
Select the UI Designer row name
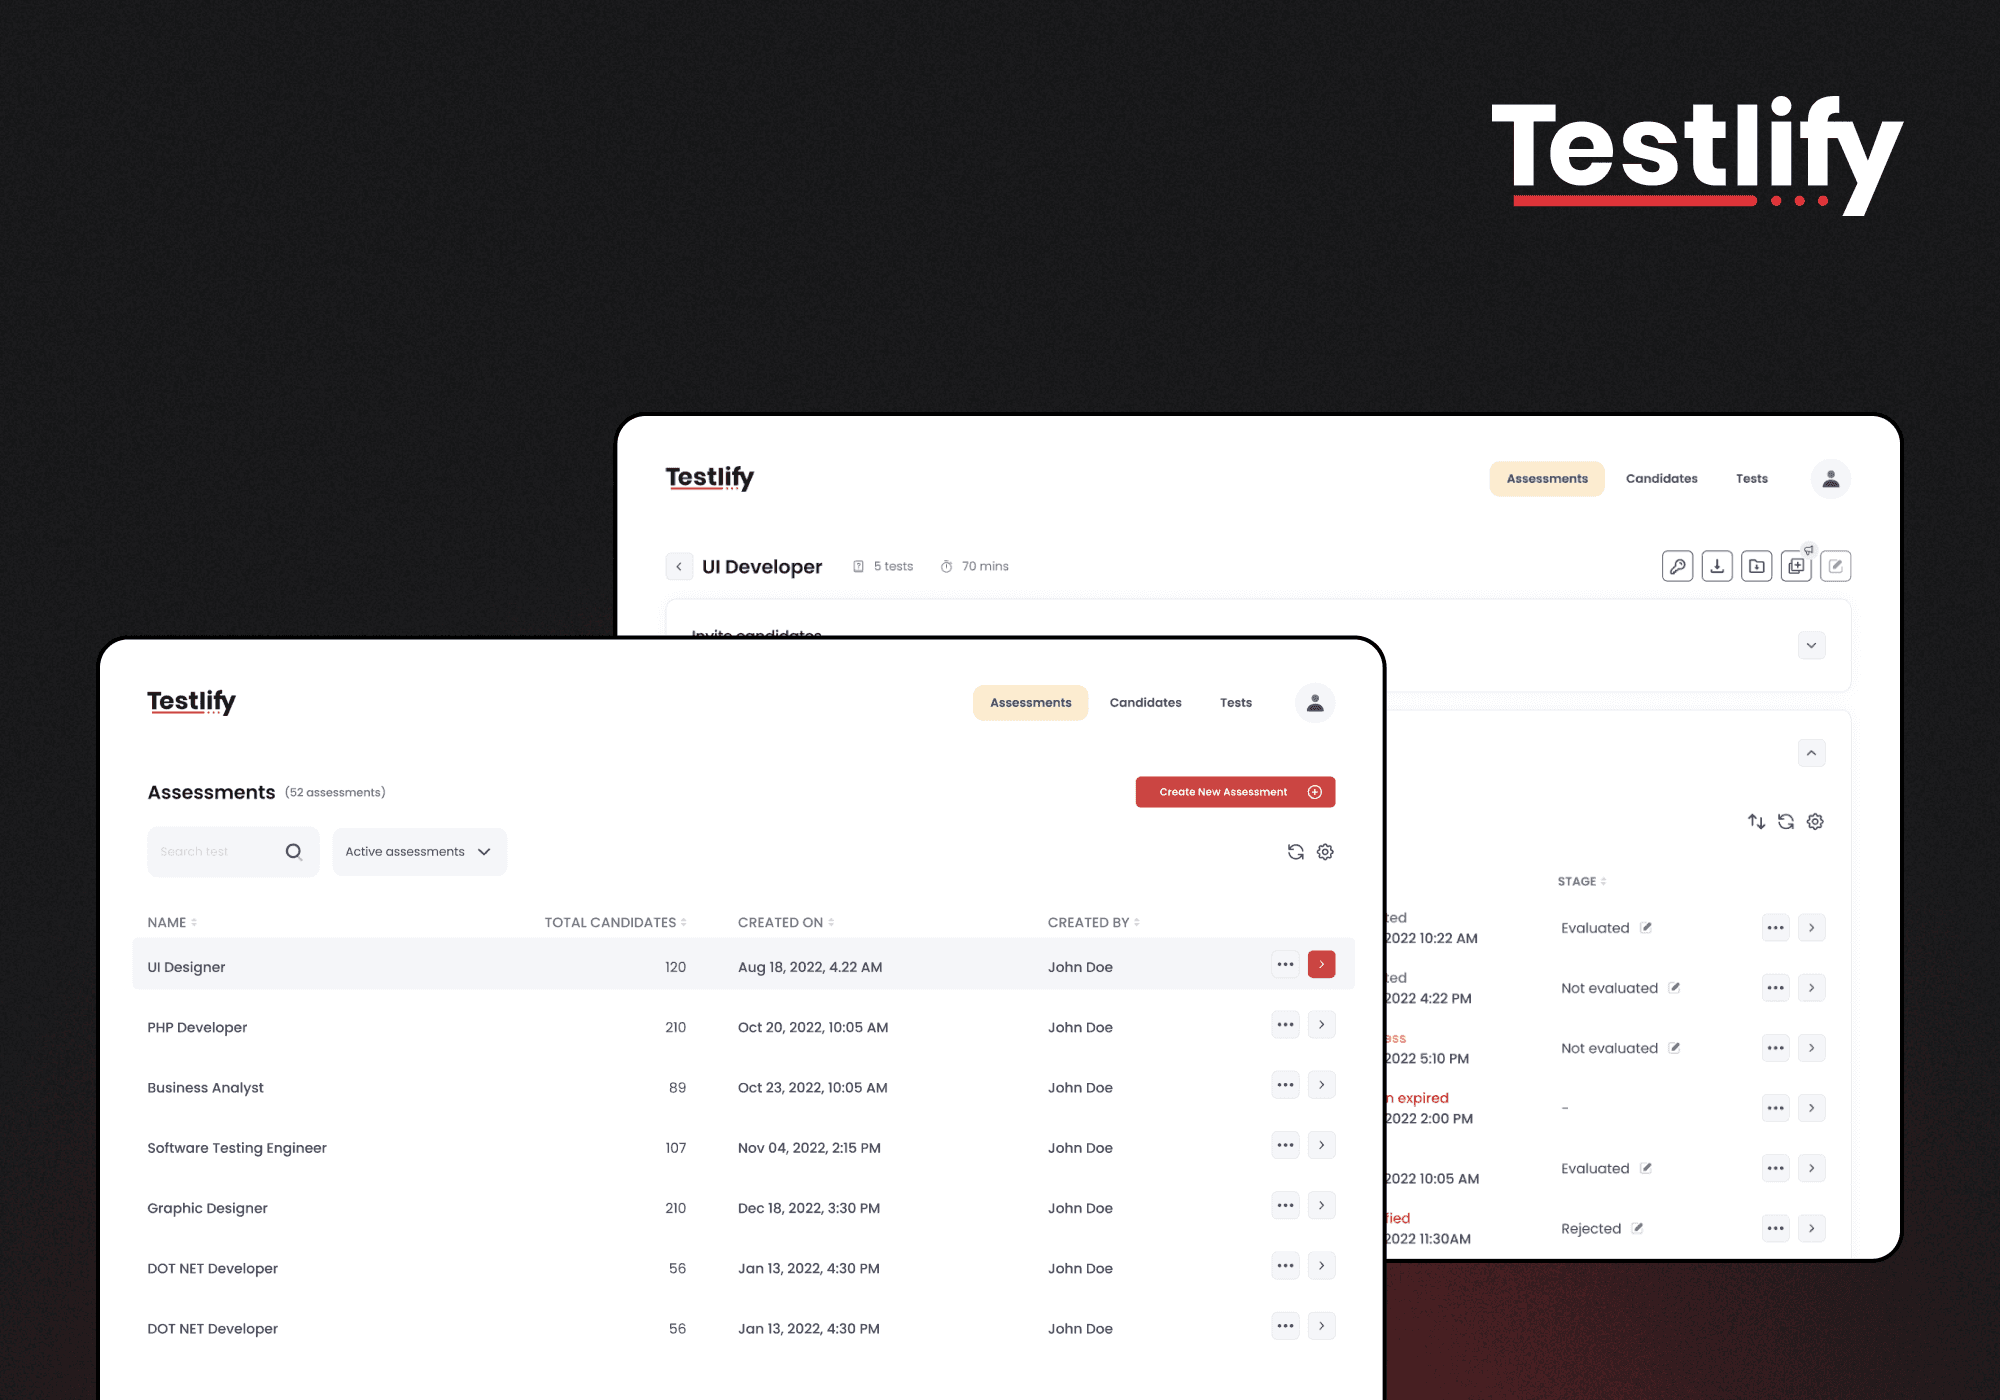point(186,967)
